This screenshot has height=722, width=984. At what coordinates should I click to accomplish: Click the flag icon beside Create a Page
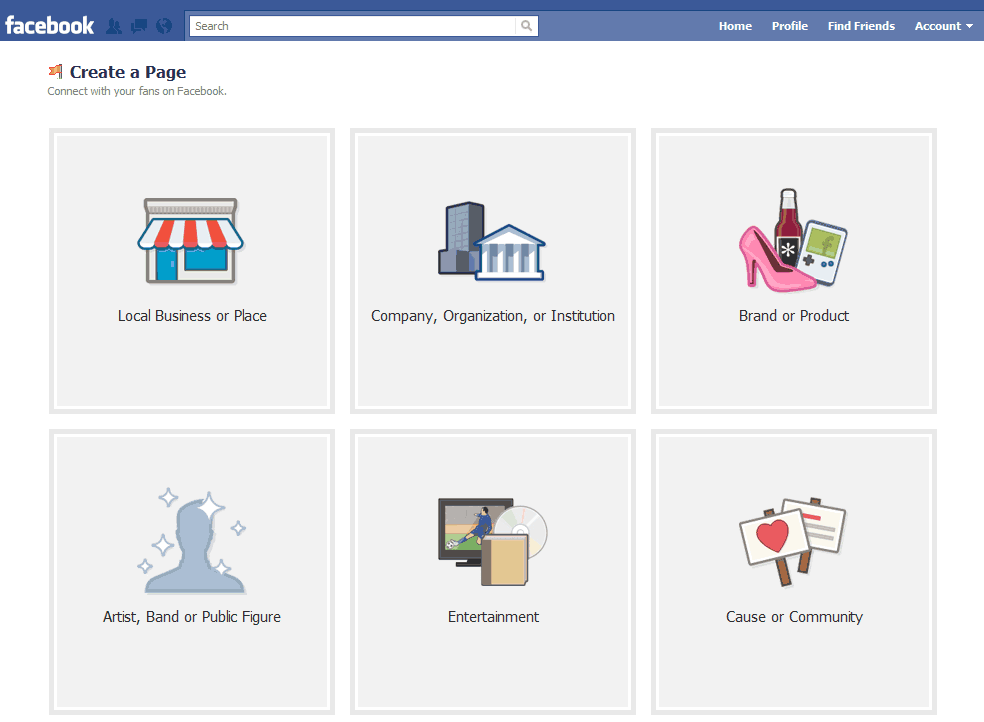tap(56, 72)
